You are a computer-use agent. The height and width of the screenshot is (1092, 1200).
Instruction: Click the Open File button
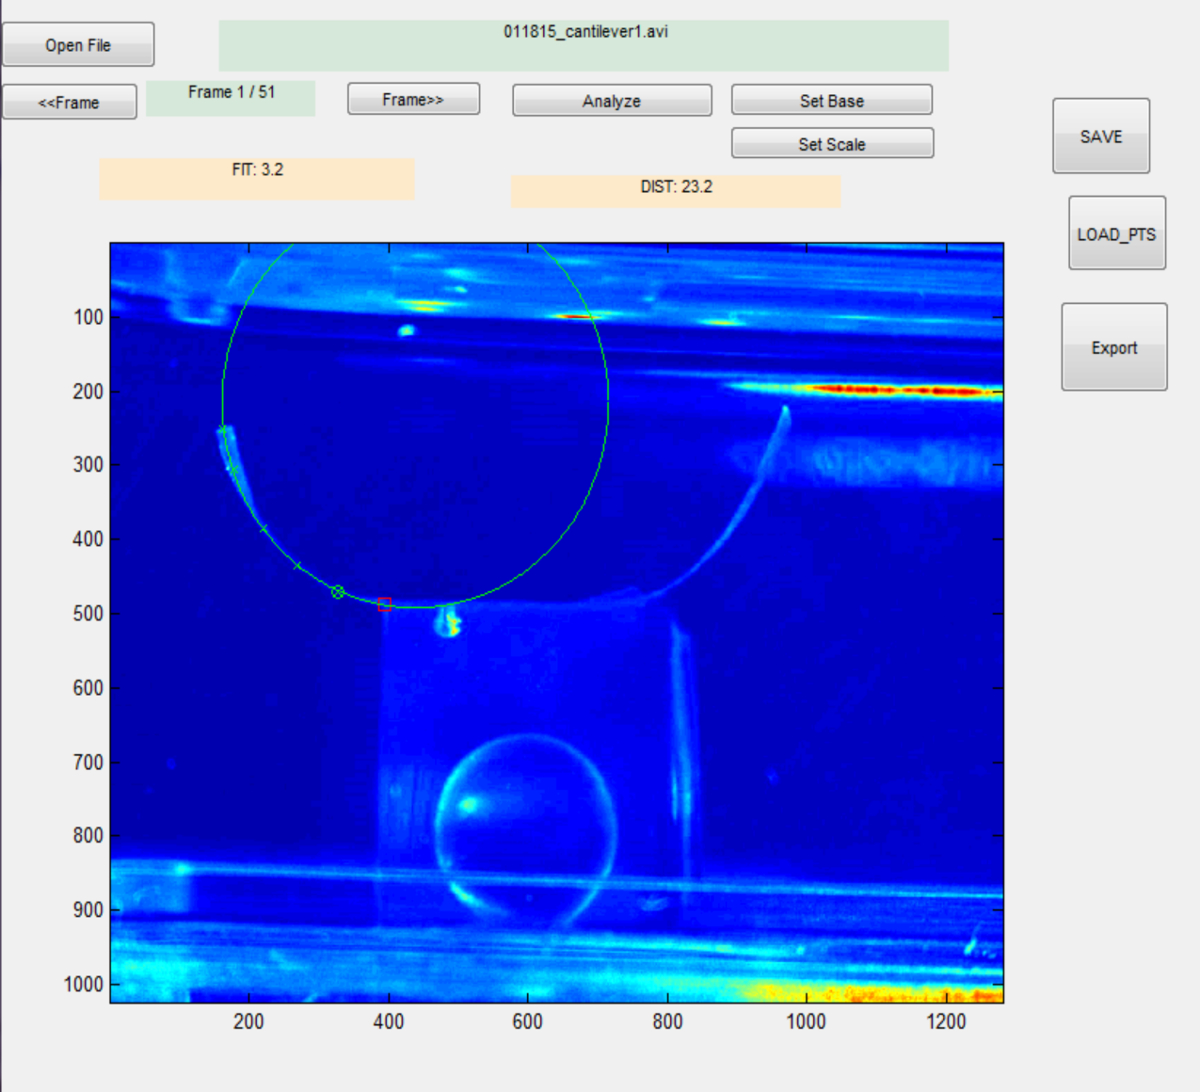pyautogui.click(x=78, y=45)
